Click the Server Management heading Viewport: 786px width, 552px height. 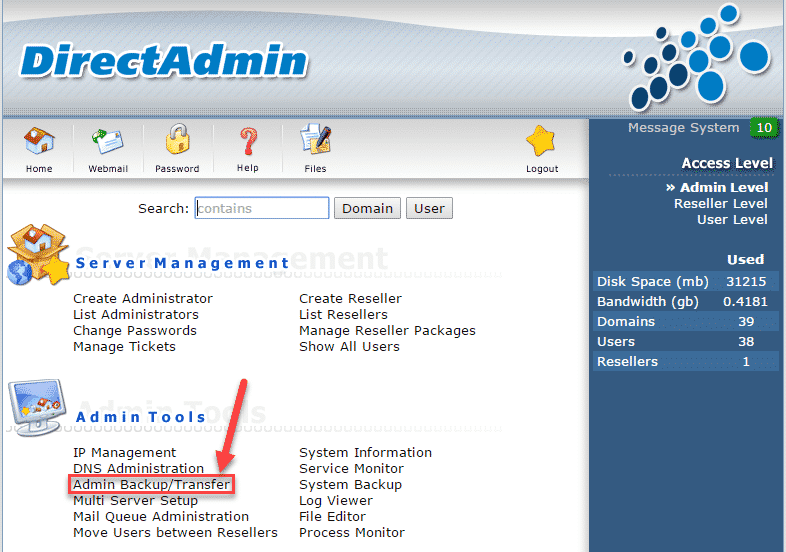(x=182, y=263)
